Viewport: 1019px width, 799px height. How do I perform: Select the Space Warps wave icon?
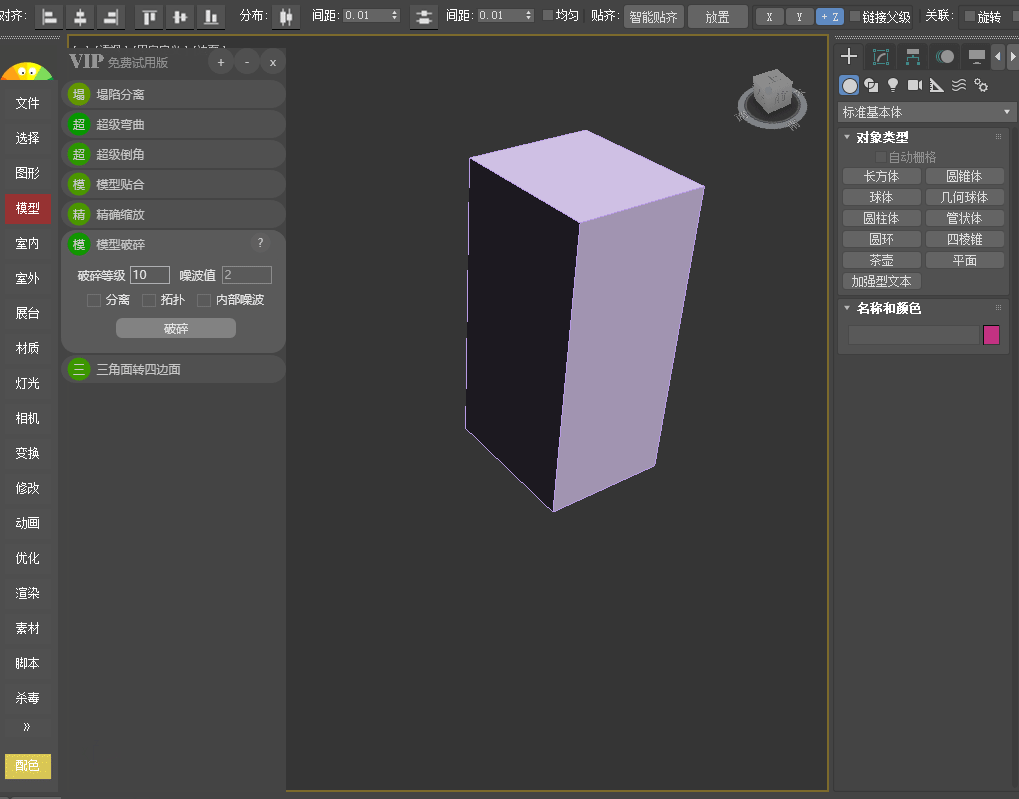pyautogui.click(x=958, y=85)
